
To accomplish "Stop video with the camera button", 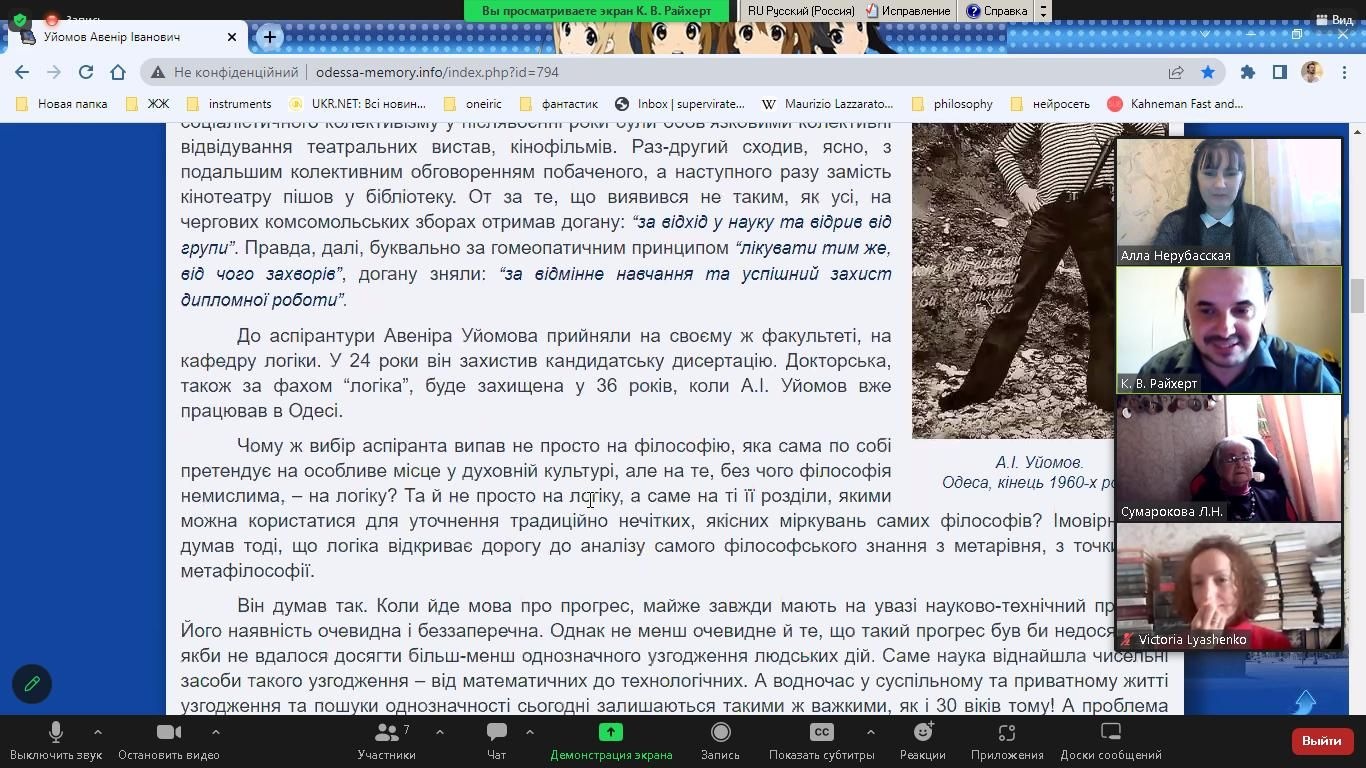I will 168,741.
